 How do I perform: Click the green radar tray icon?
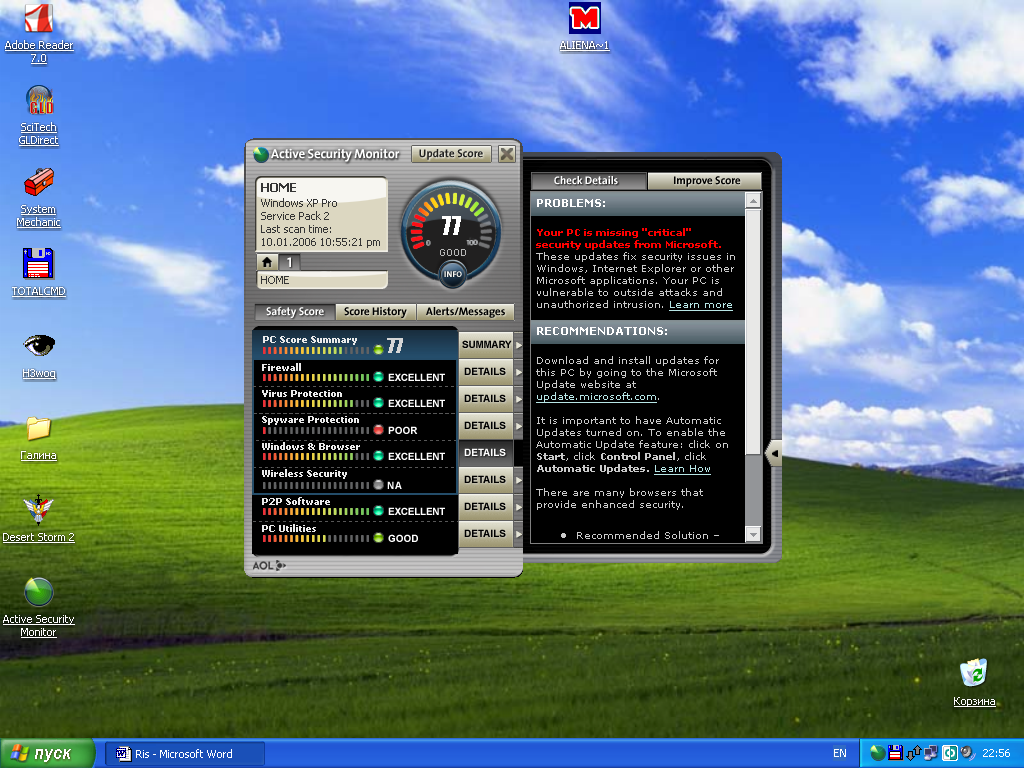click(x=878, y=753)
